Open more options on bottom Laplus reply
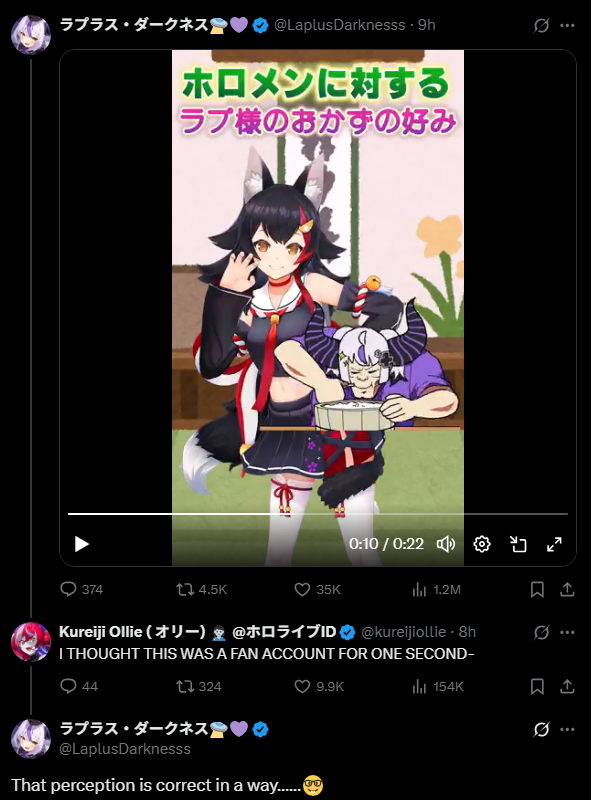This screenshot has height=800, width=591. (x=567, y=729)
